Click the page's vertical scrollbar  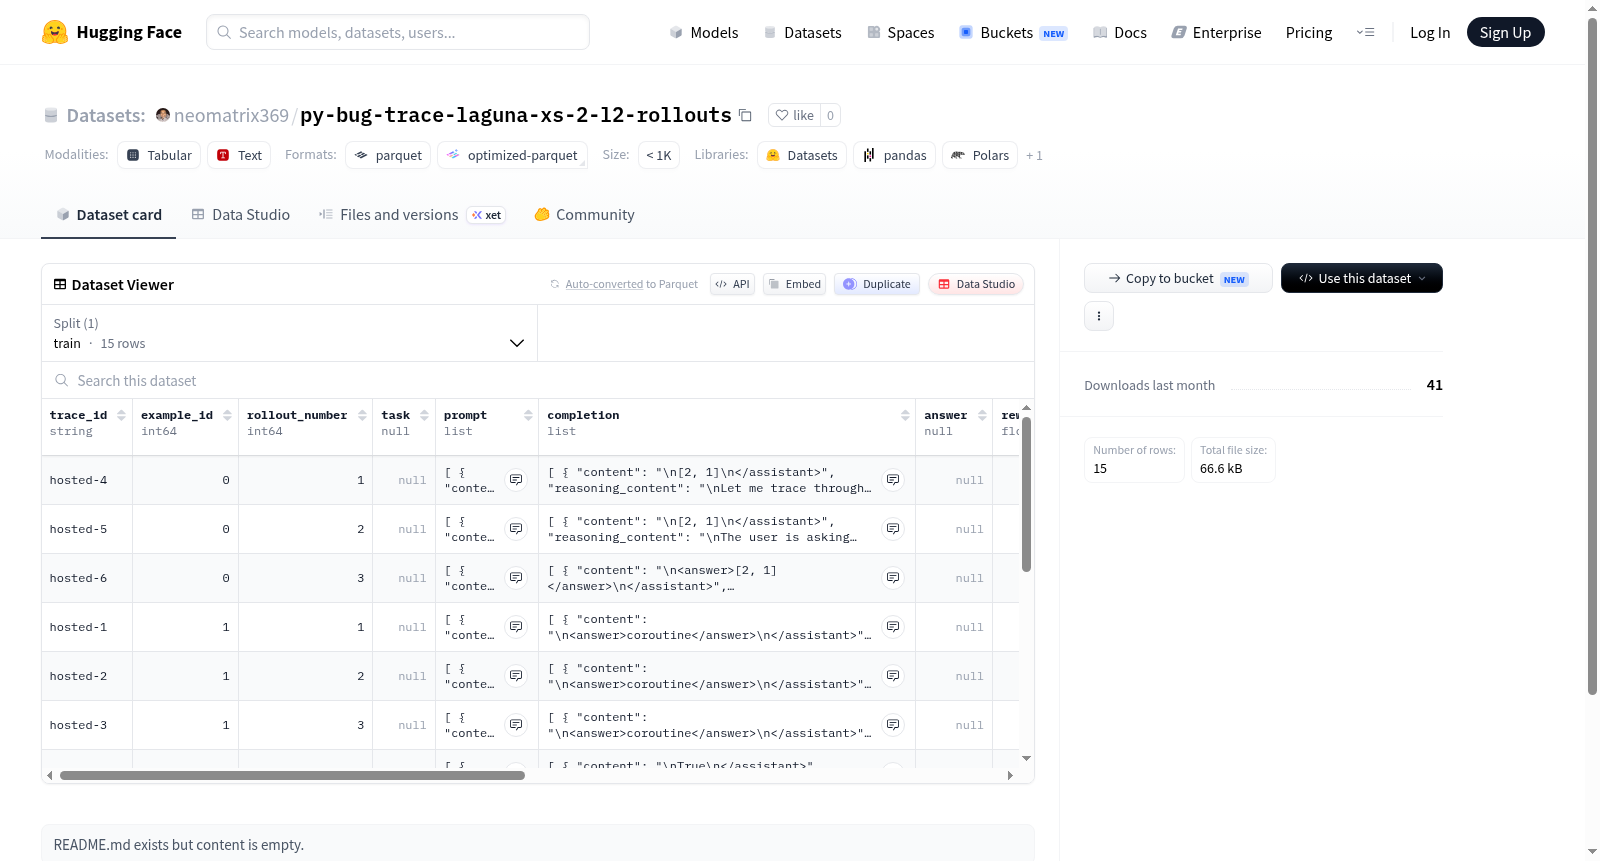tap(1592, 355)
